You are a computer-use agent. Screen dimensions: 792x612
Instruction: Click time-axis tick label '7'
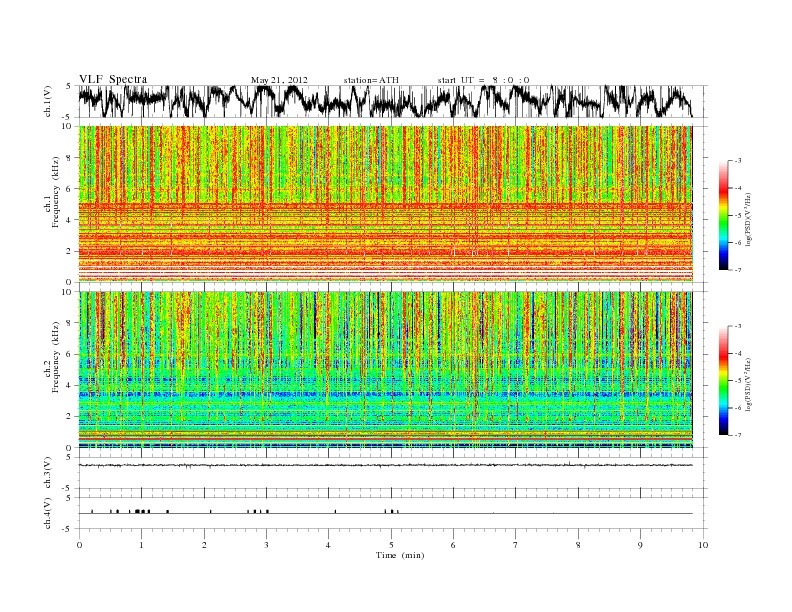[x=516, y=545]
